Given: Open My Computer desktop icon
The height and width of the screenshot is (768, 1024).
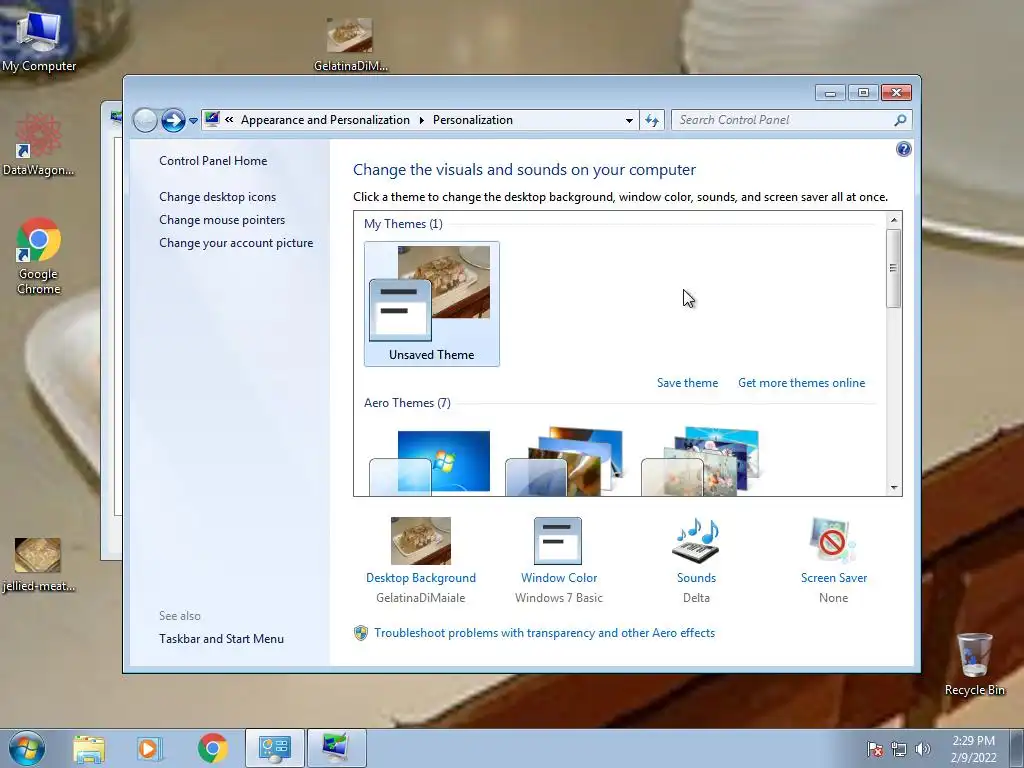Looking at the screenshot, I should tap(39, 40).
